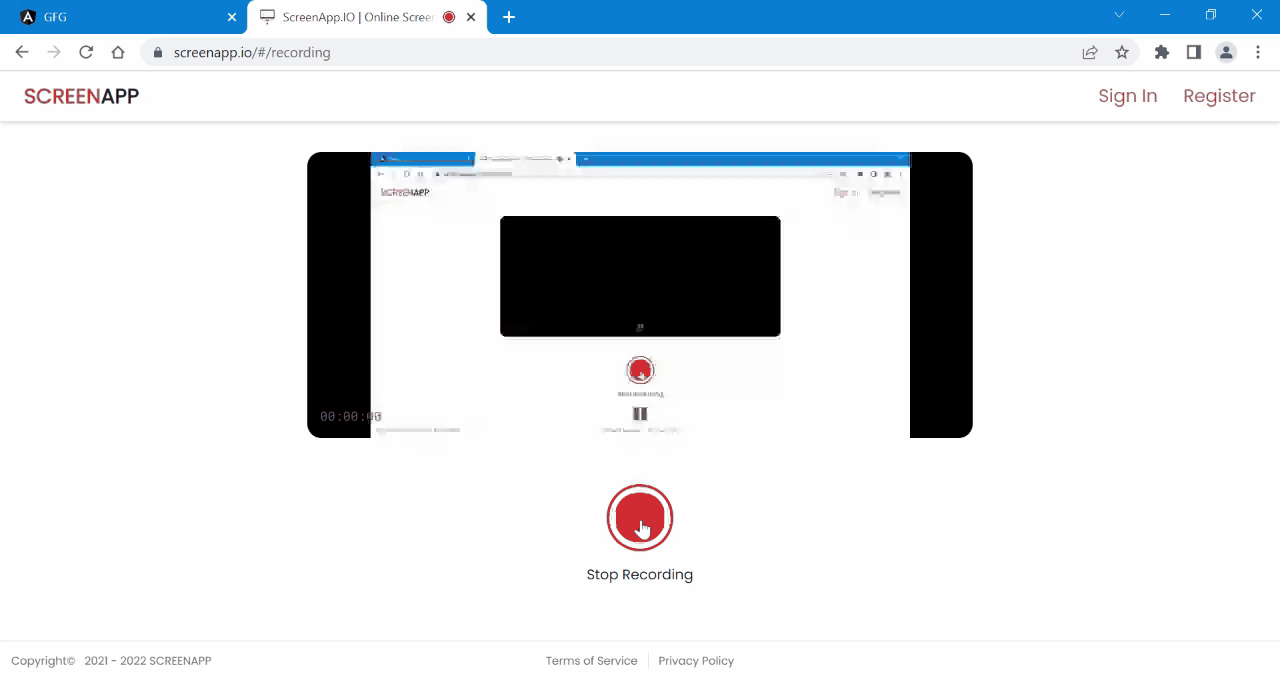Click the recording timer 00:00:00

click(351, 416)
